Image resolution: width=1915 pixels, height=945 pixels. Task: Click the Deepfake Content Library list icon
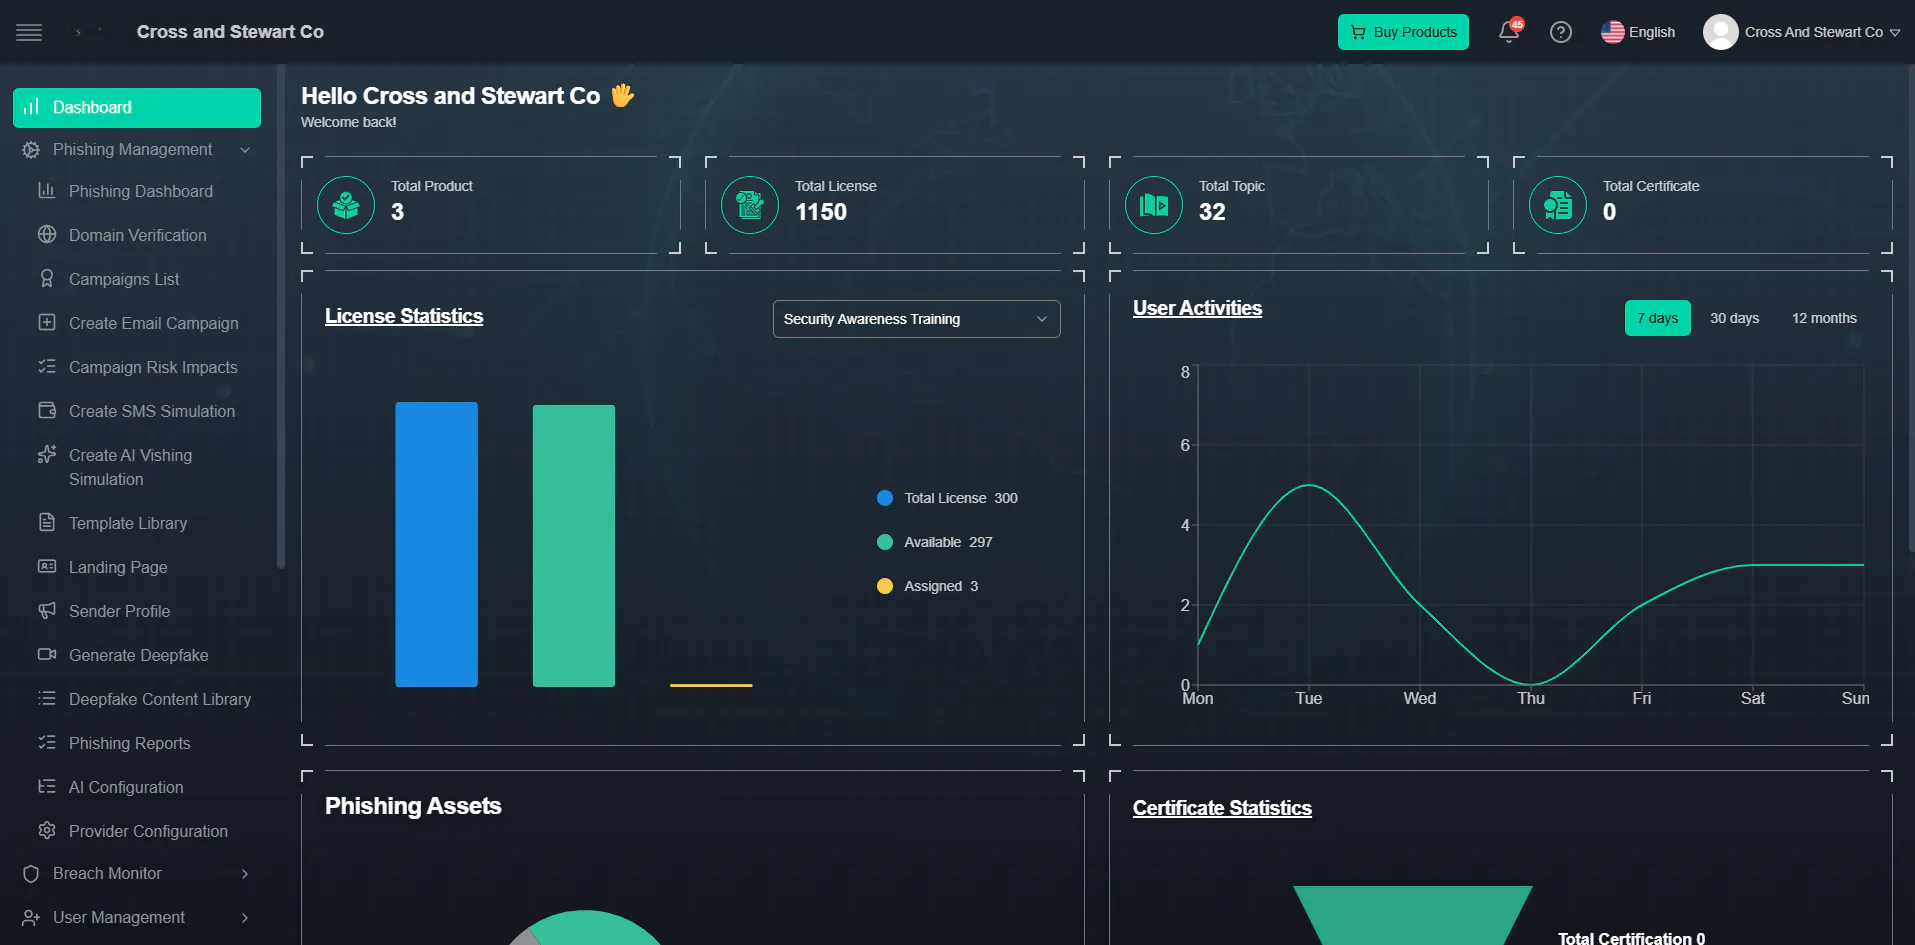click(47, 699)
